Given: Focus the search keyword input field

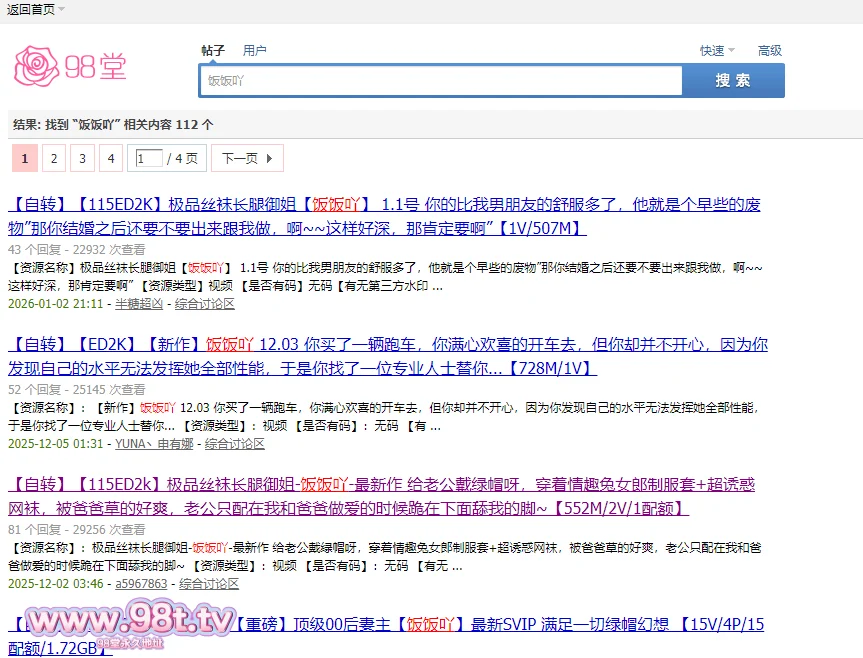Looking at the screenshot, I should coord(440,81).
